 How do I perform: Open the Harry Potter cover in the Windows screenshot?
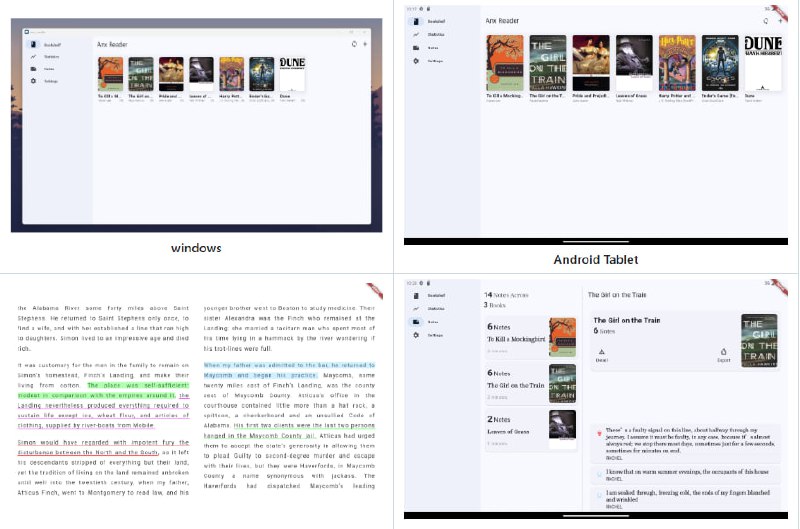(x=231, y=75)
